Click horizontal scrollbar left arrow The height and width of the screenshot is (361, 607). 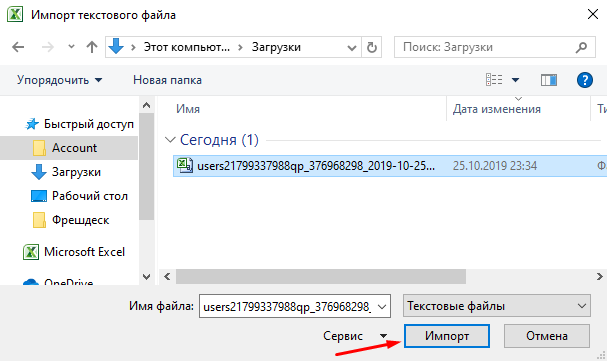(167, 277)
